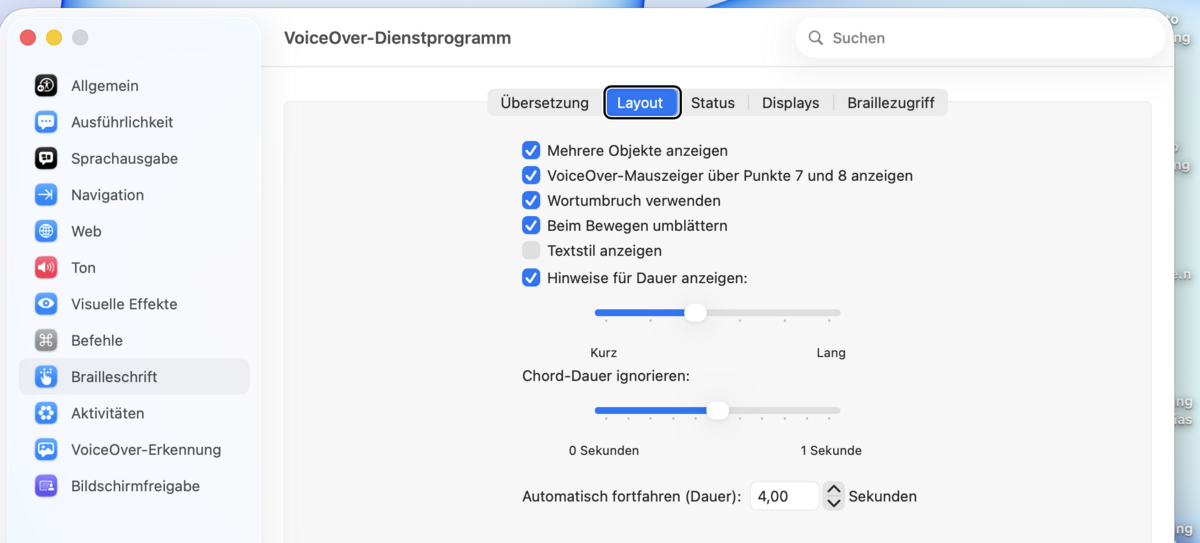Click the Sprachausgabe sidebar icon
The width and height of the screenshot is (1200, 543).
point(46,158)
